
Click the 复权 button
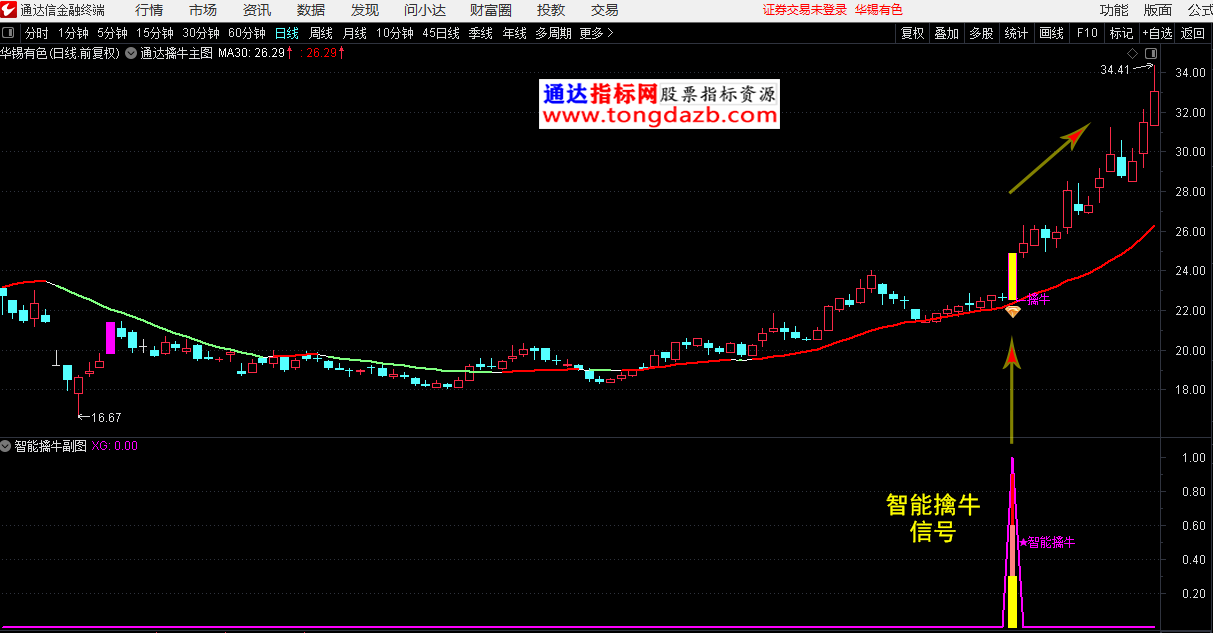912,33
